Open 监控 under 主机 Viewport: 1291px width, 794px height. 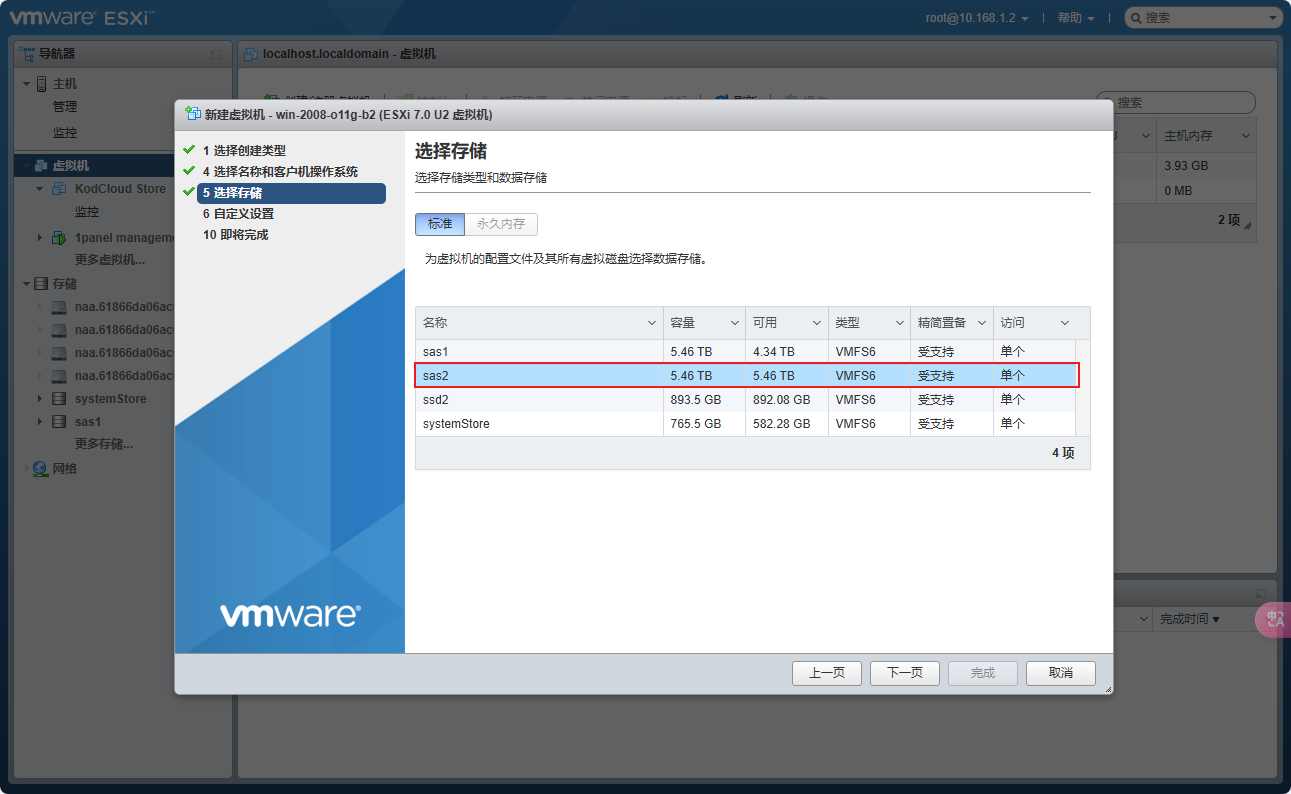point(65,133)
